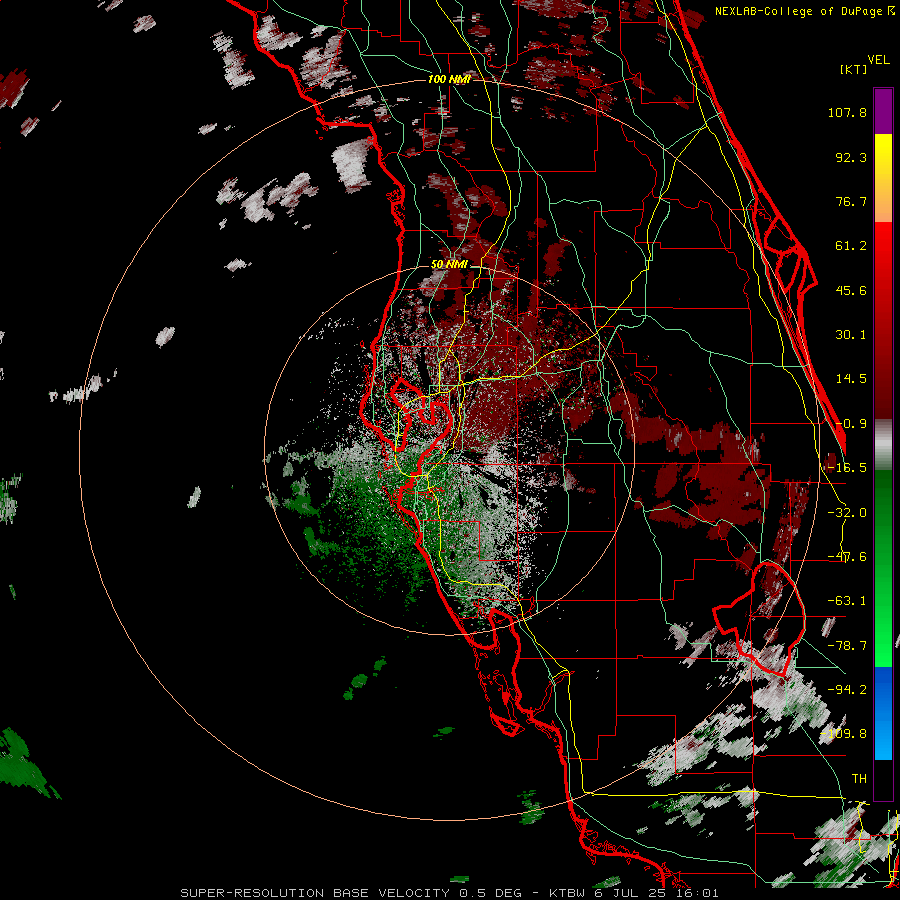Click the 76.7 velocity scale value
This screenshot has width=900, height=900.
click(x=851, y=201)
